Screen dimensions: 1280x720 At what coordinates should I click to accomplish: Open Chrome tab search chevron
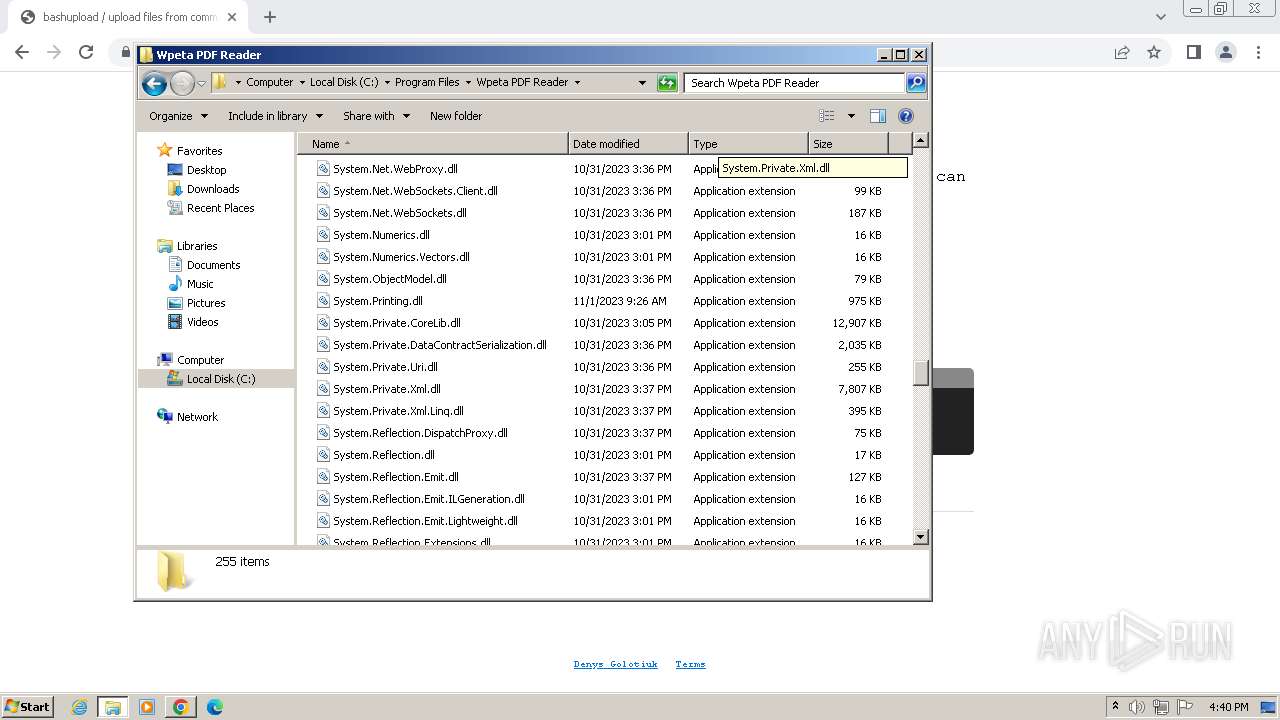click(1160, 17)
